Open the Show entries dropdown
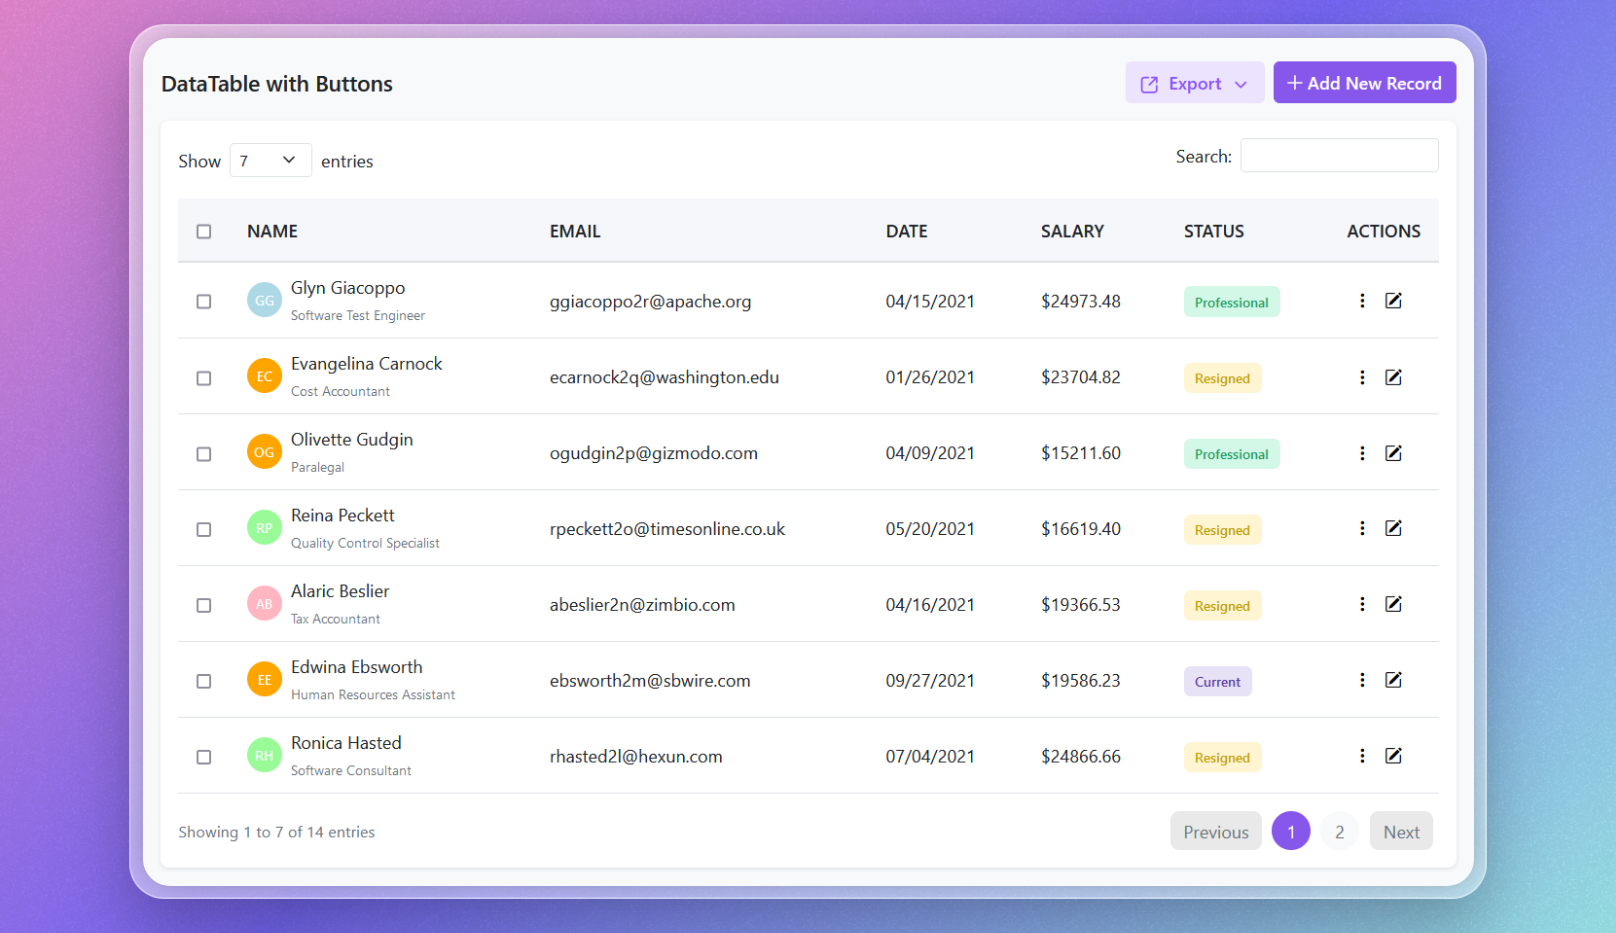This screenshot has height=933, width=1616. [x=270, y=160]
